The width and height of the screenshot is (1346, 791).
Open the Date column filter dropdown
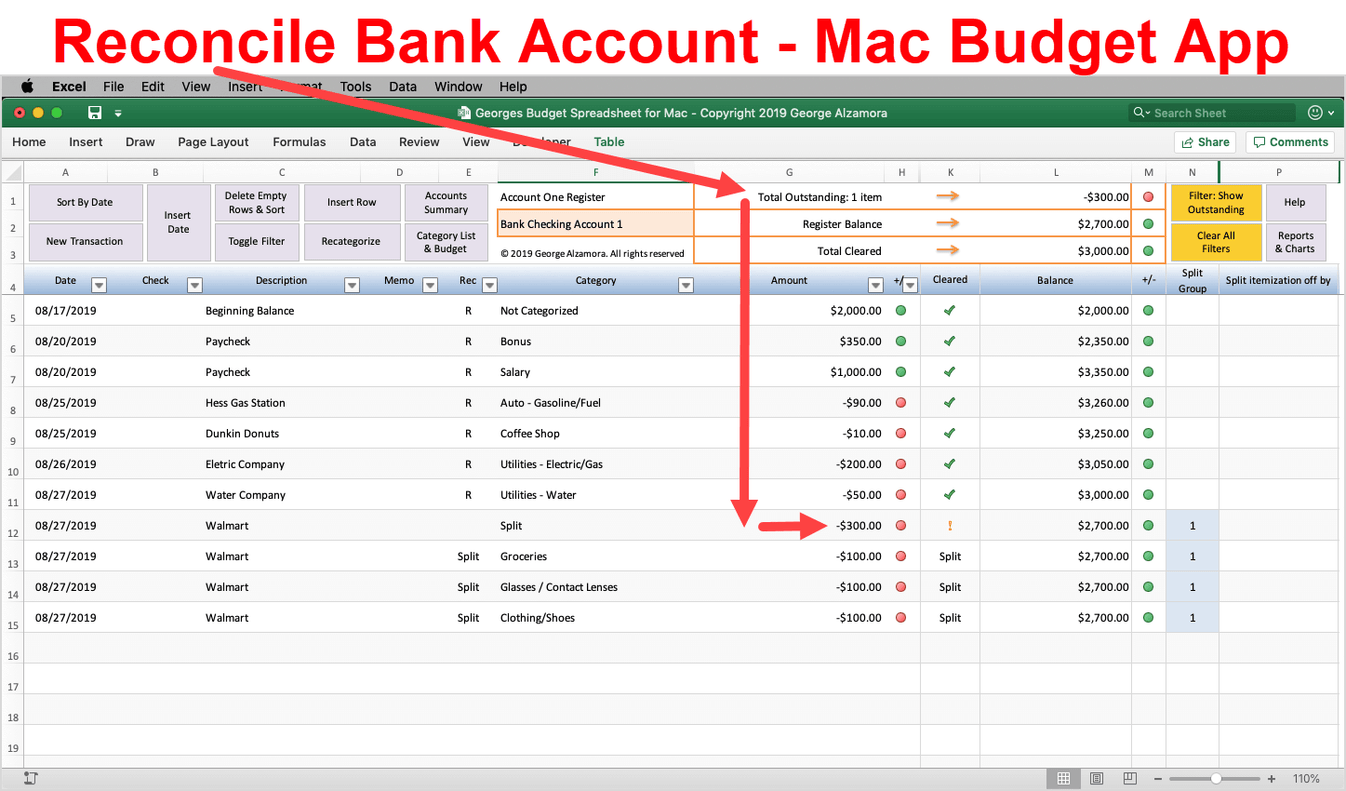click(x=98, y=284)
